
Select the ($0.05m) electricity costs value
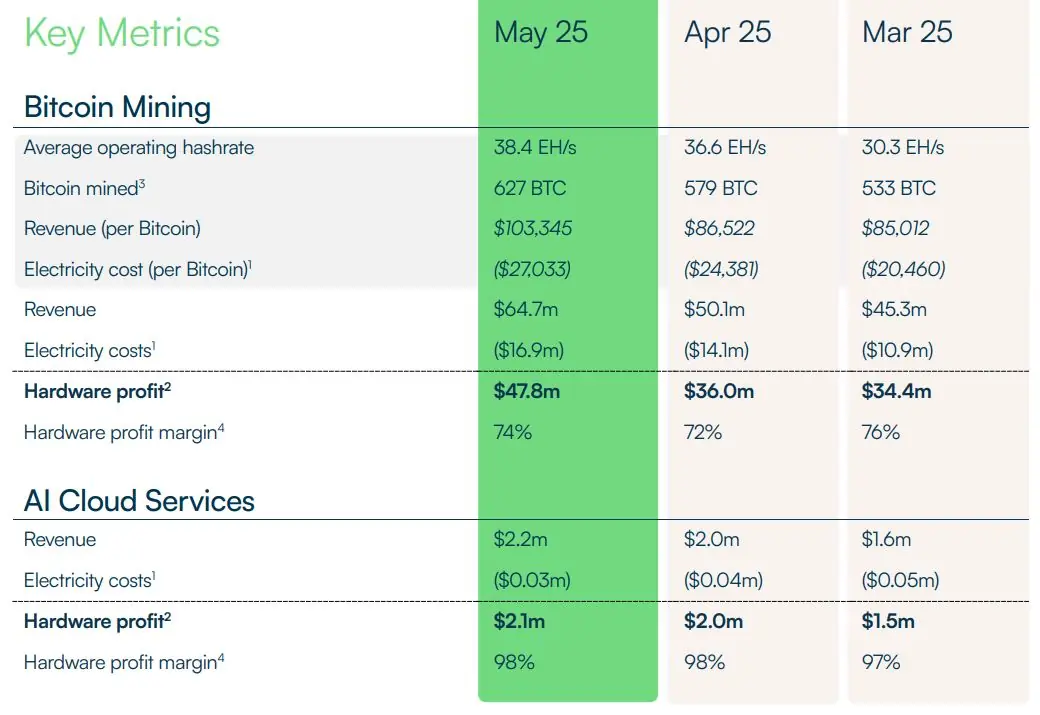(901, 580)
